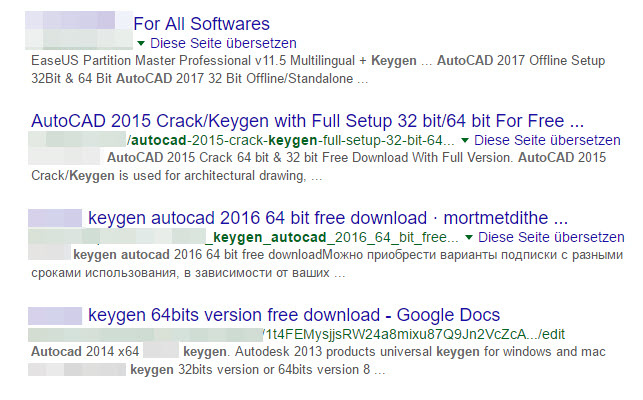Click the green URL '_keygen_autocad_2016_64_bit_free...'

click(332, 238)
